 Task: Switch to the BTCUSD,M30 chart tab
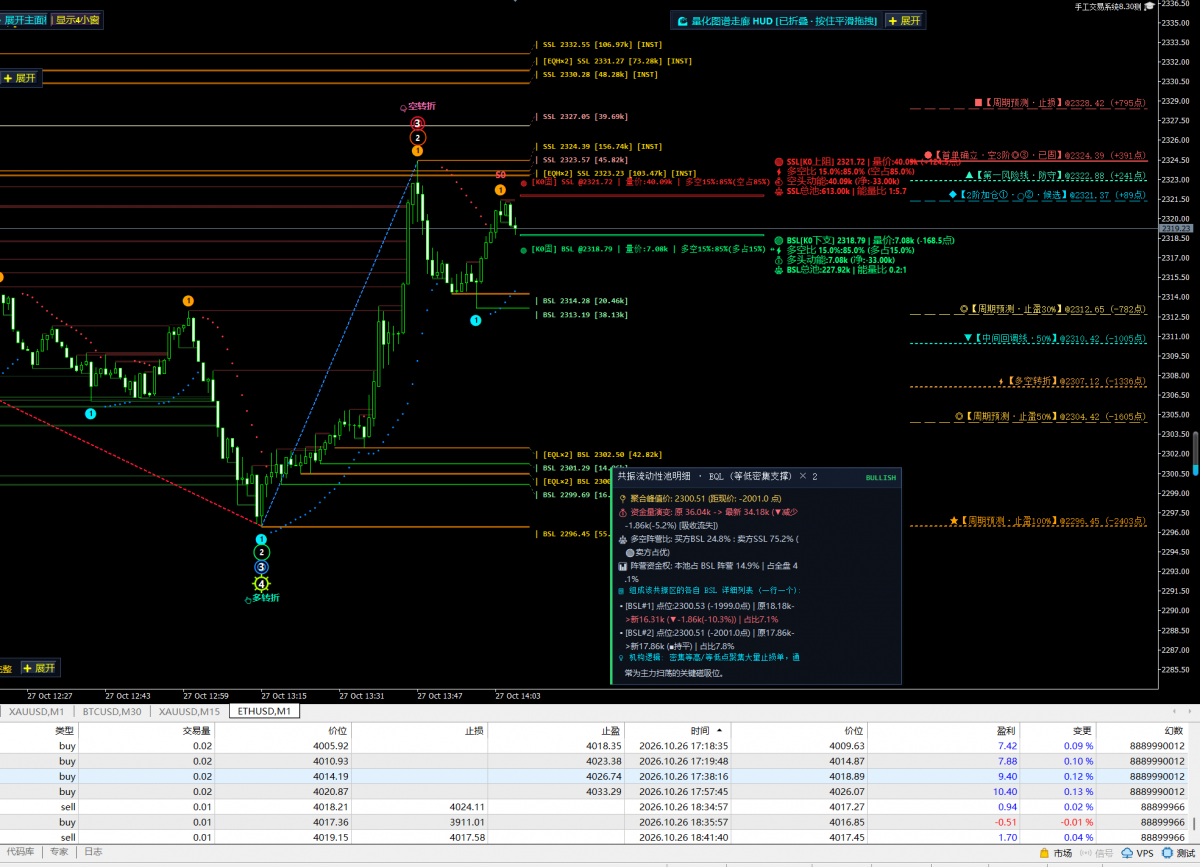(111, 711)
